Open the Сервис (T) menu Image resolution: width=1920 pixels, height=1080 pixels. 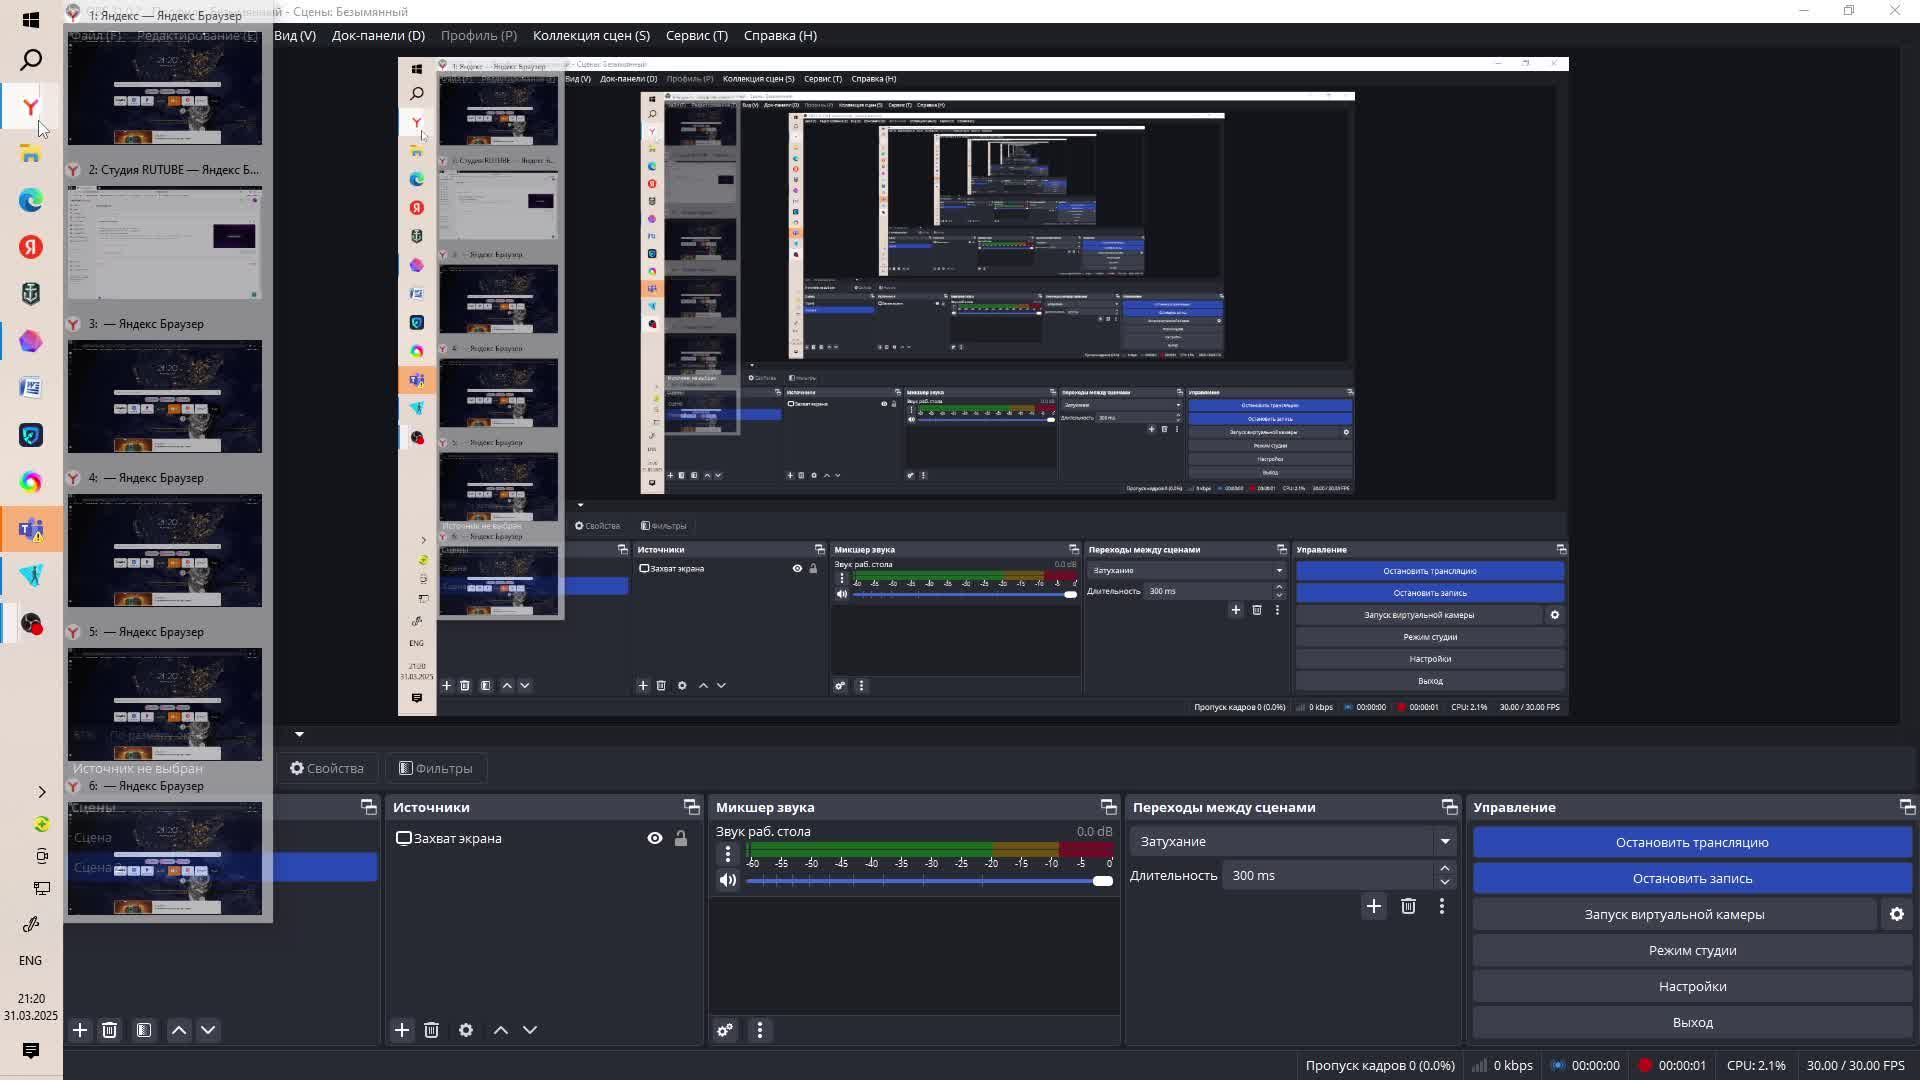(696, 35)
